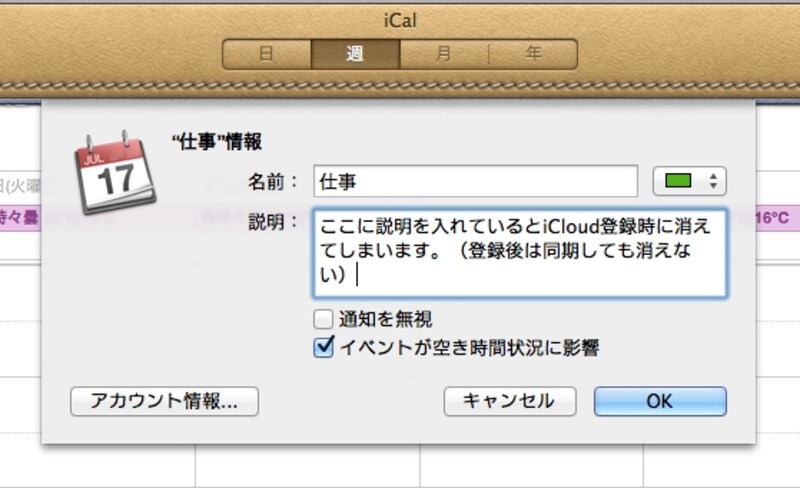
Task: Click the green color swatch
Action: (x=678, y=181)
